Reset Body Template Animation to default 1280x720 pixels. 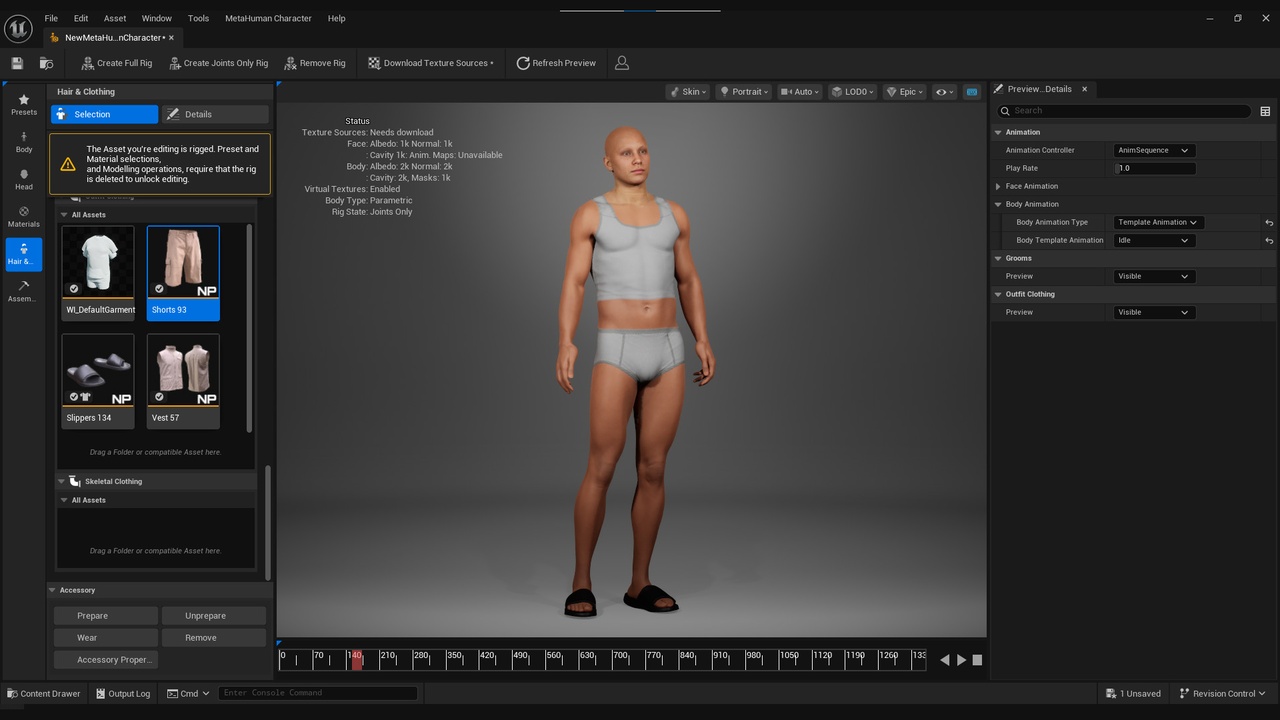tap(1269, 240)
